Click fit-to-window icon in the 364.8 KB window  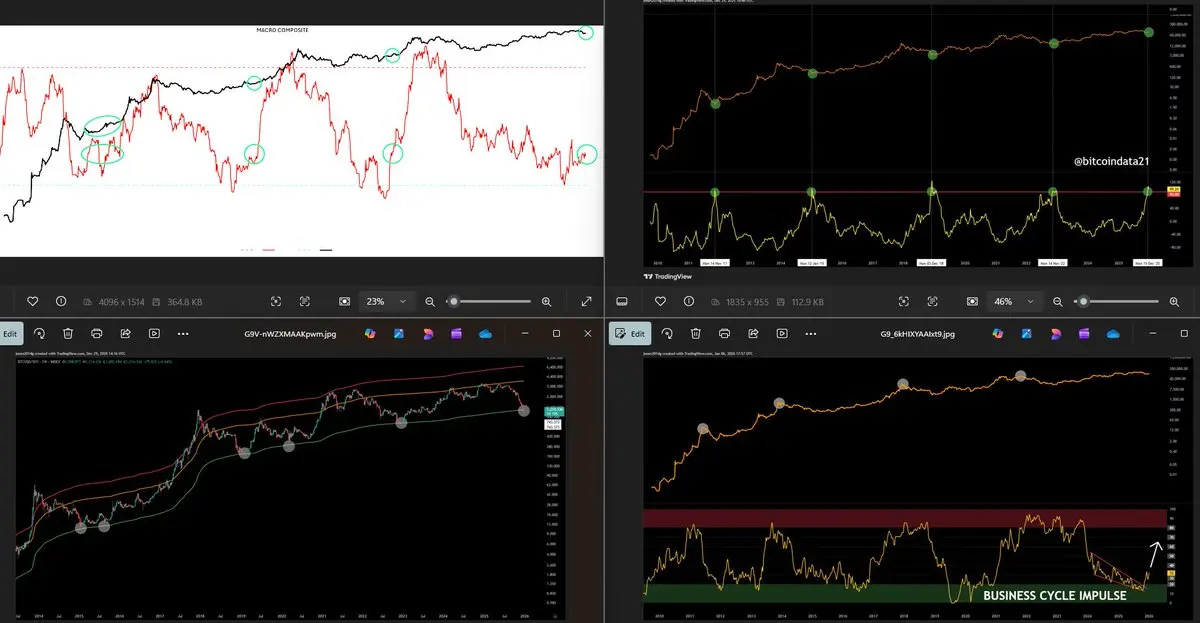277,301
